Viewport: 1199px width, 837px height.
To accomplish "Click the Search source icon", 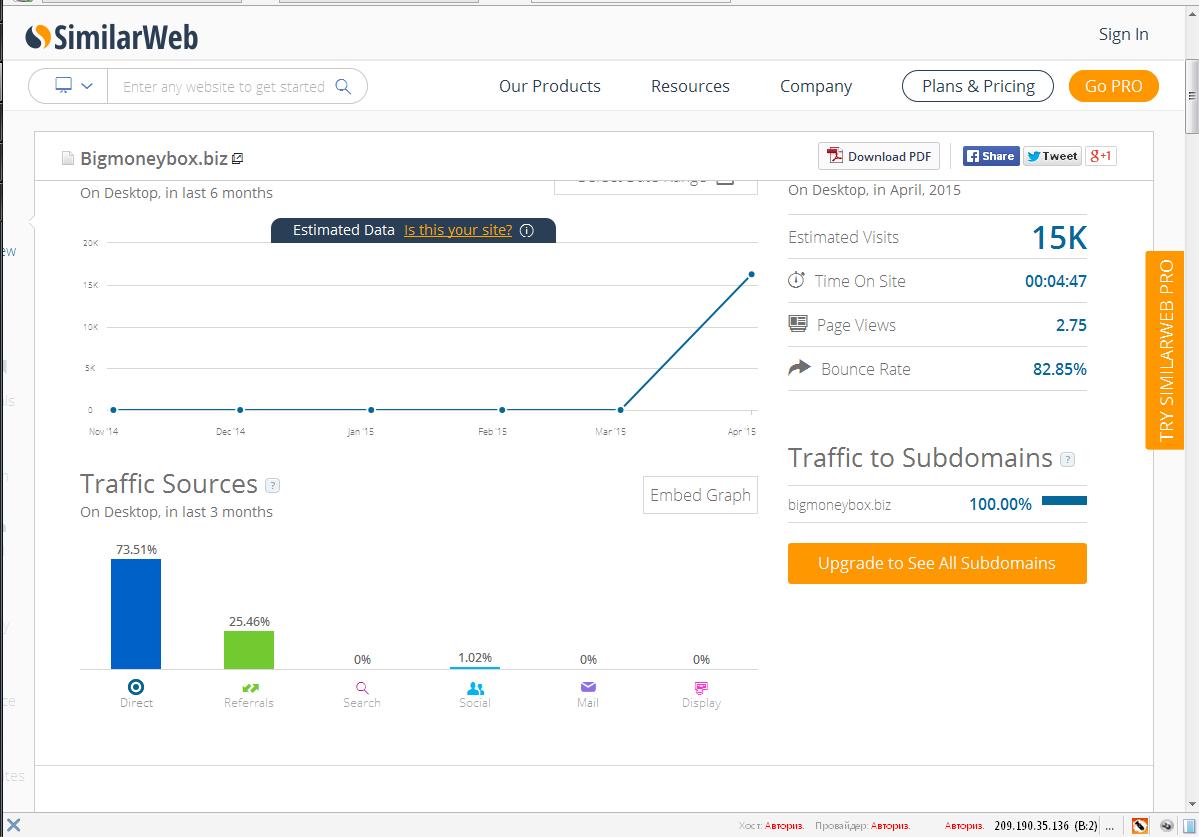I will tap(362, 688).
